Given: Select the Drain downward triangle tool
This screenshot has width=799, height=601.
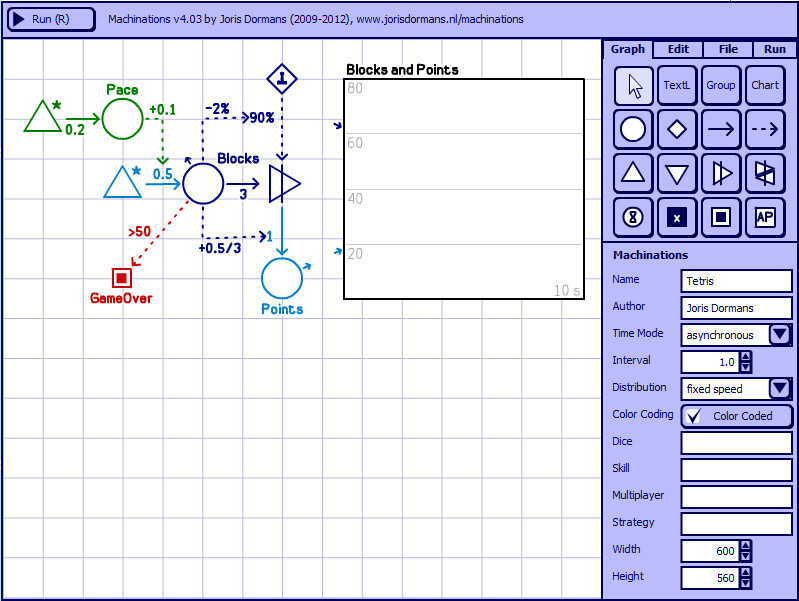Looking at the screenshot, I should coord(677,172).
